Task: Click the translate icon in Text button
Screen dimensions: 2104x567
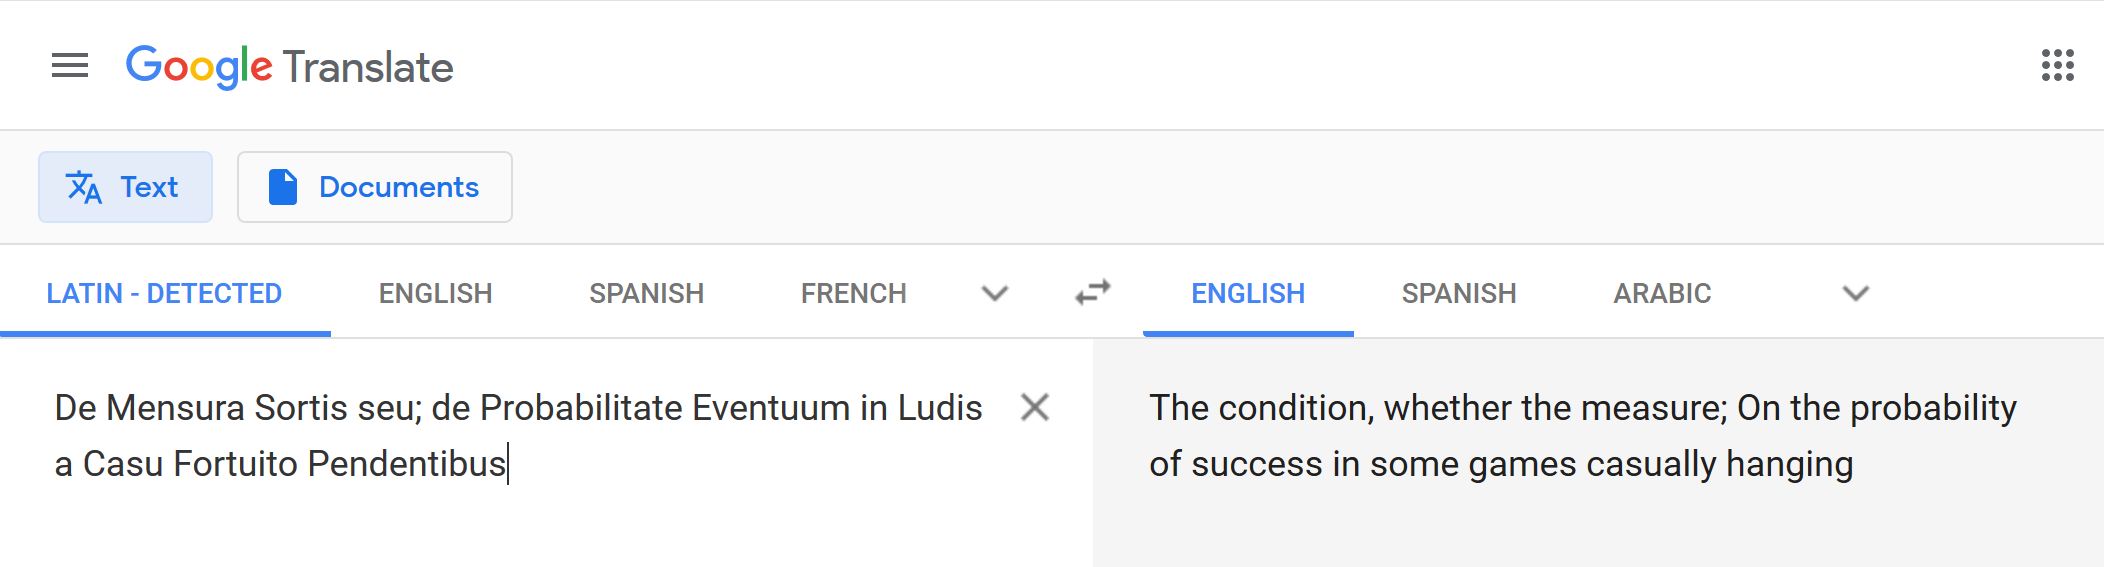Action: pos(84,187)
